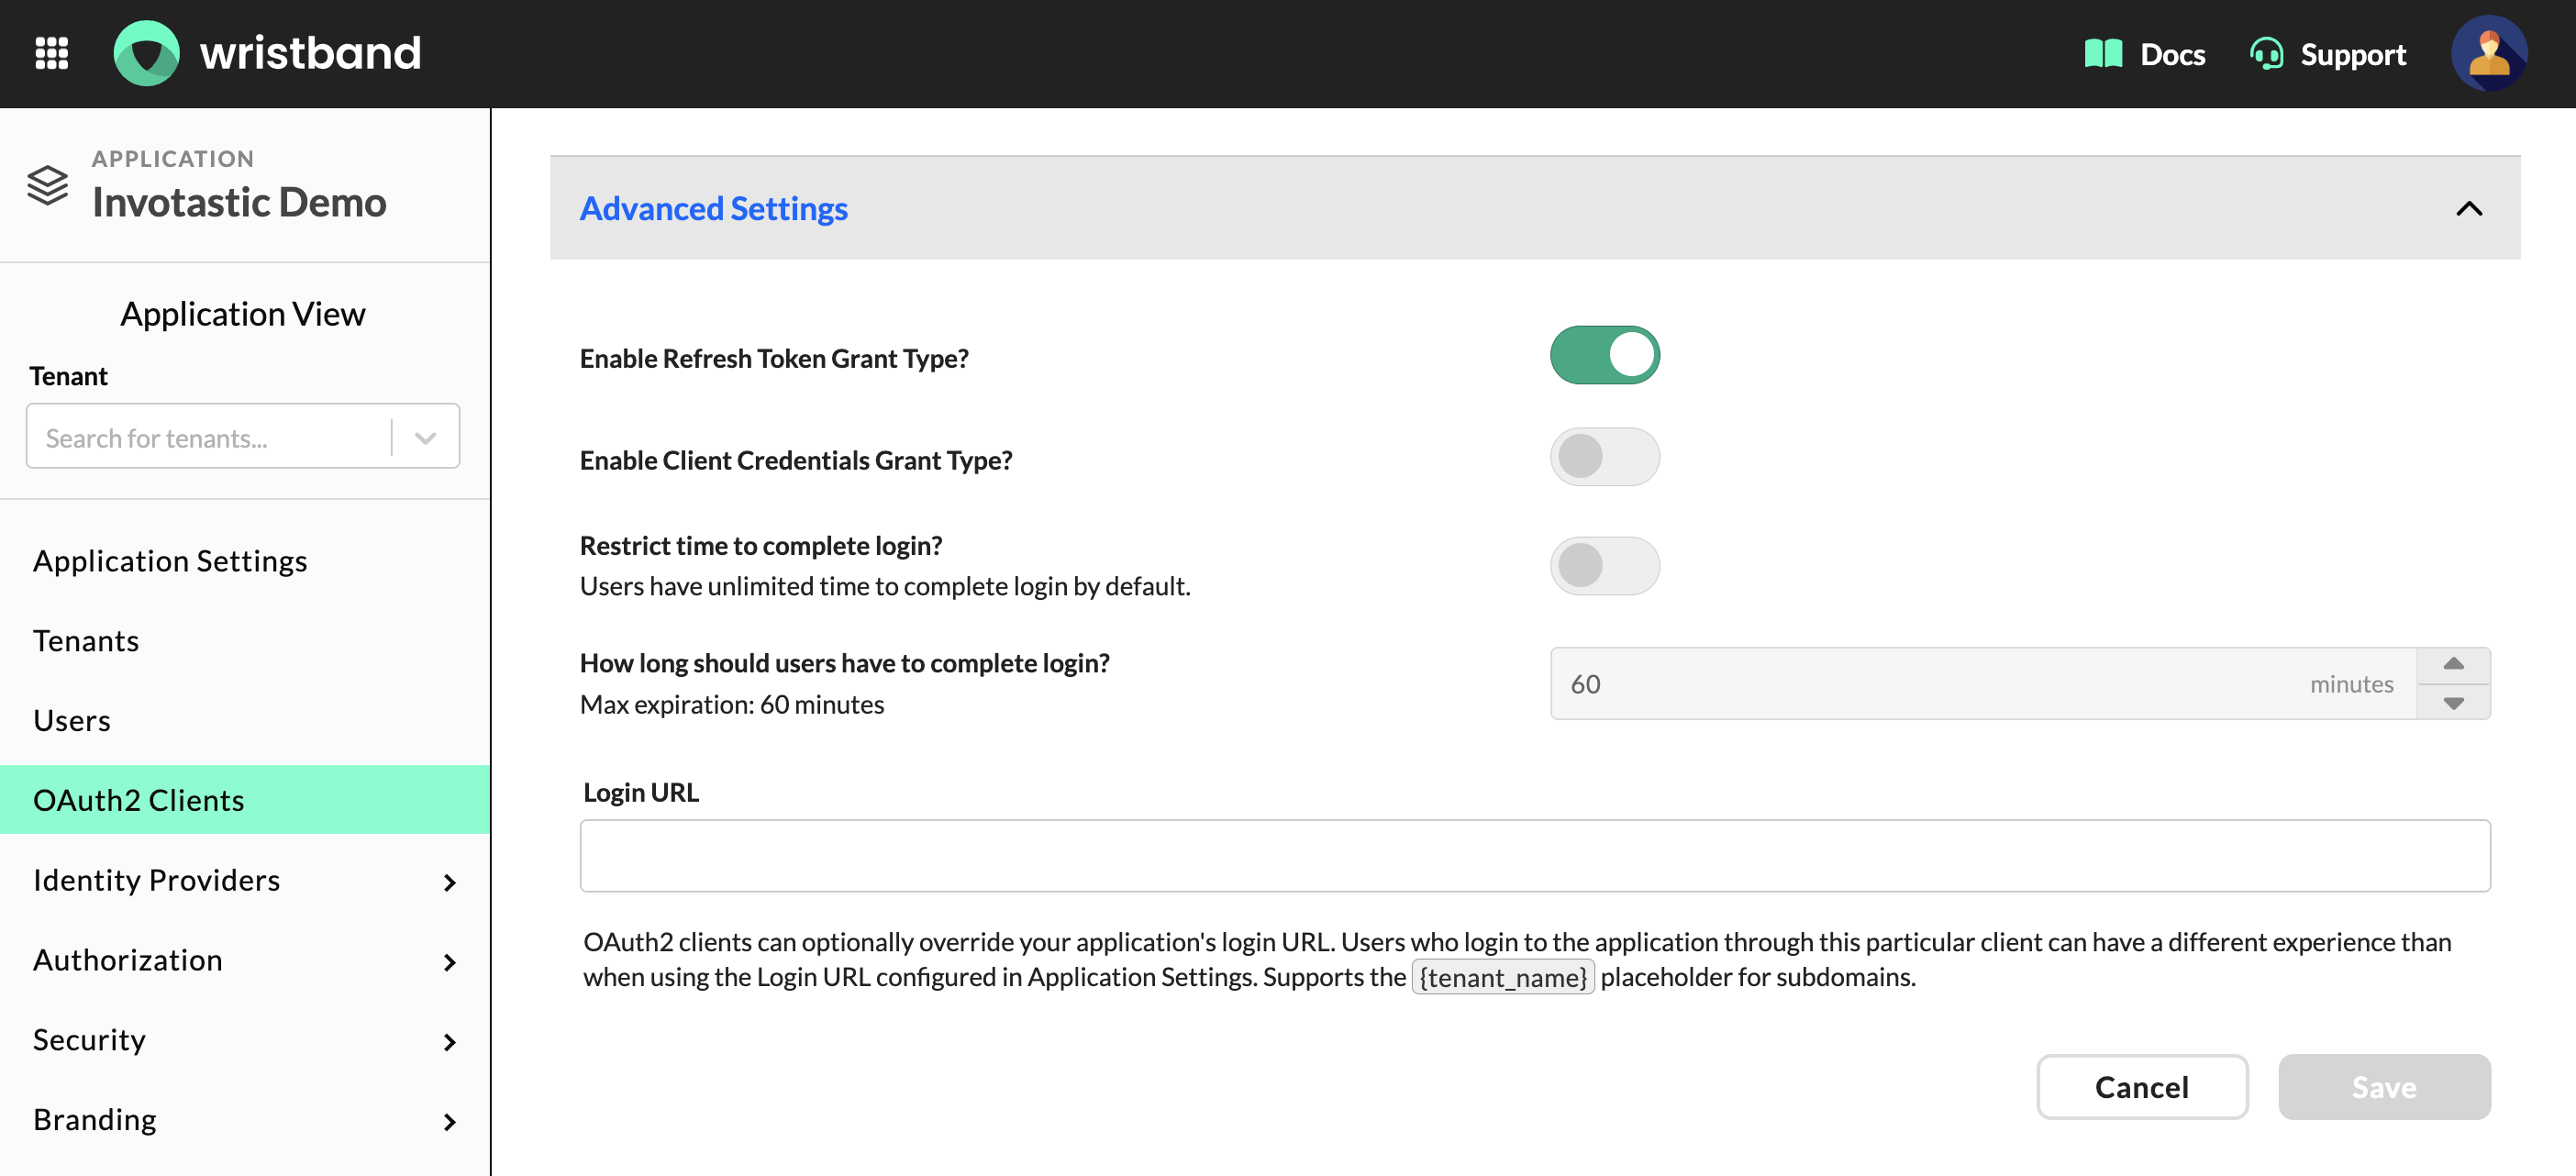Open the Support link
Image resolution: width=2576 pixels, height=1176 pixels.
2353,54
